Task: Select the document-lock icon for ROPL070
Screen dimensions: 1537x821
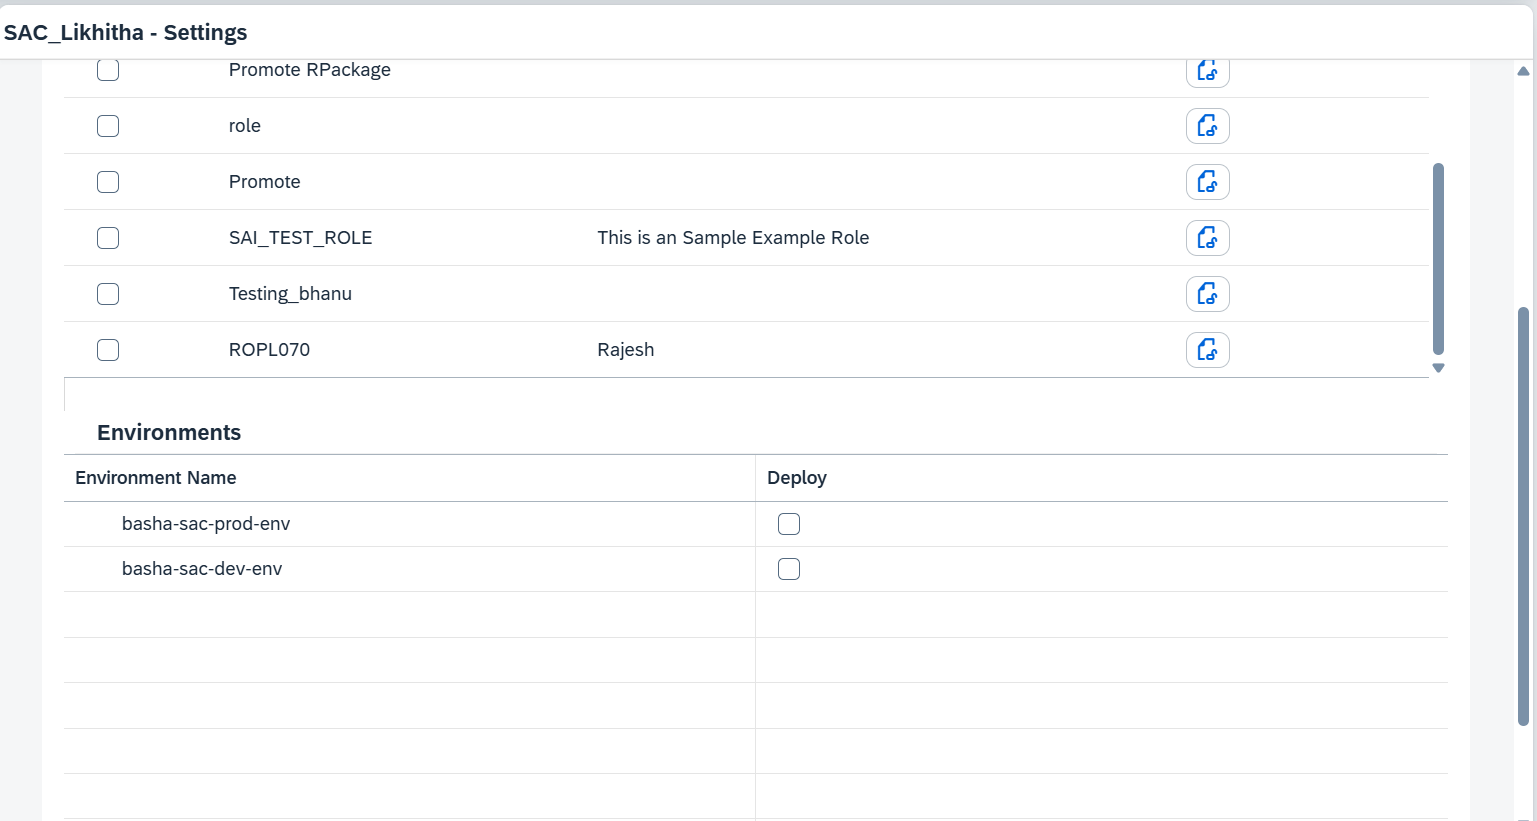Action: 1207,350
